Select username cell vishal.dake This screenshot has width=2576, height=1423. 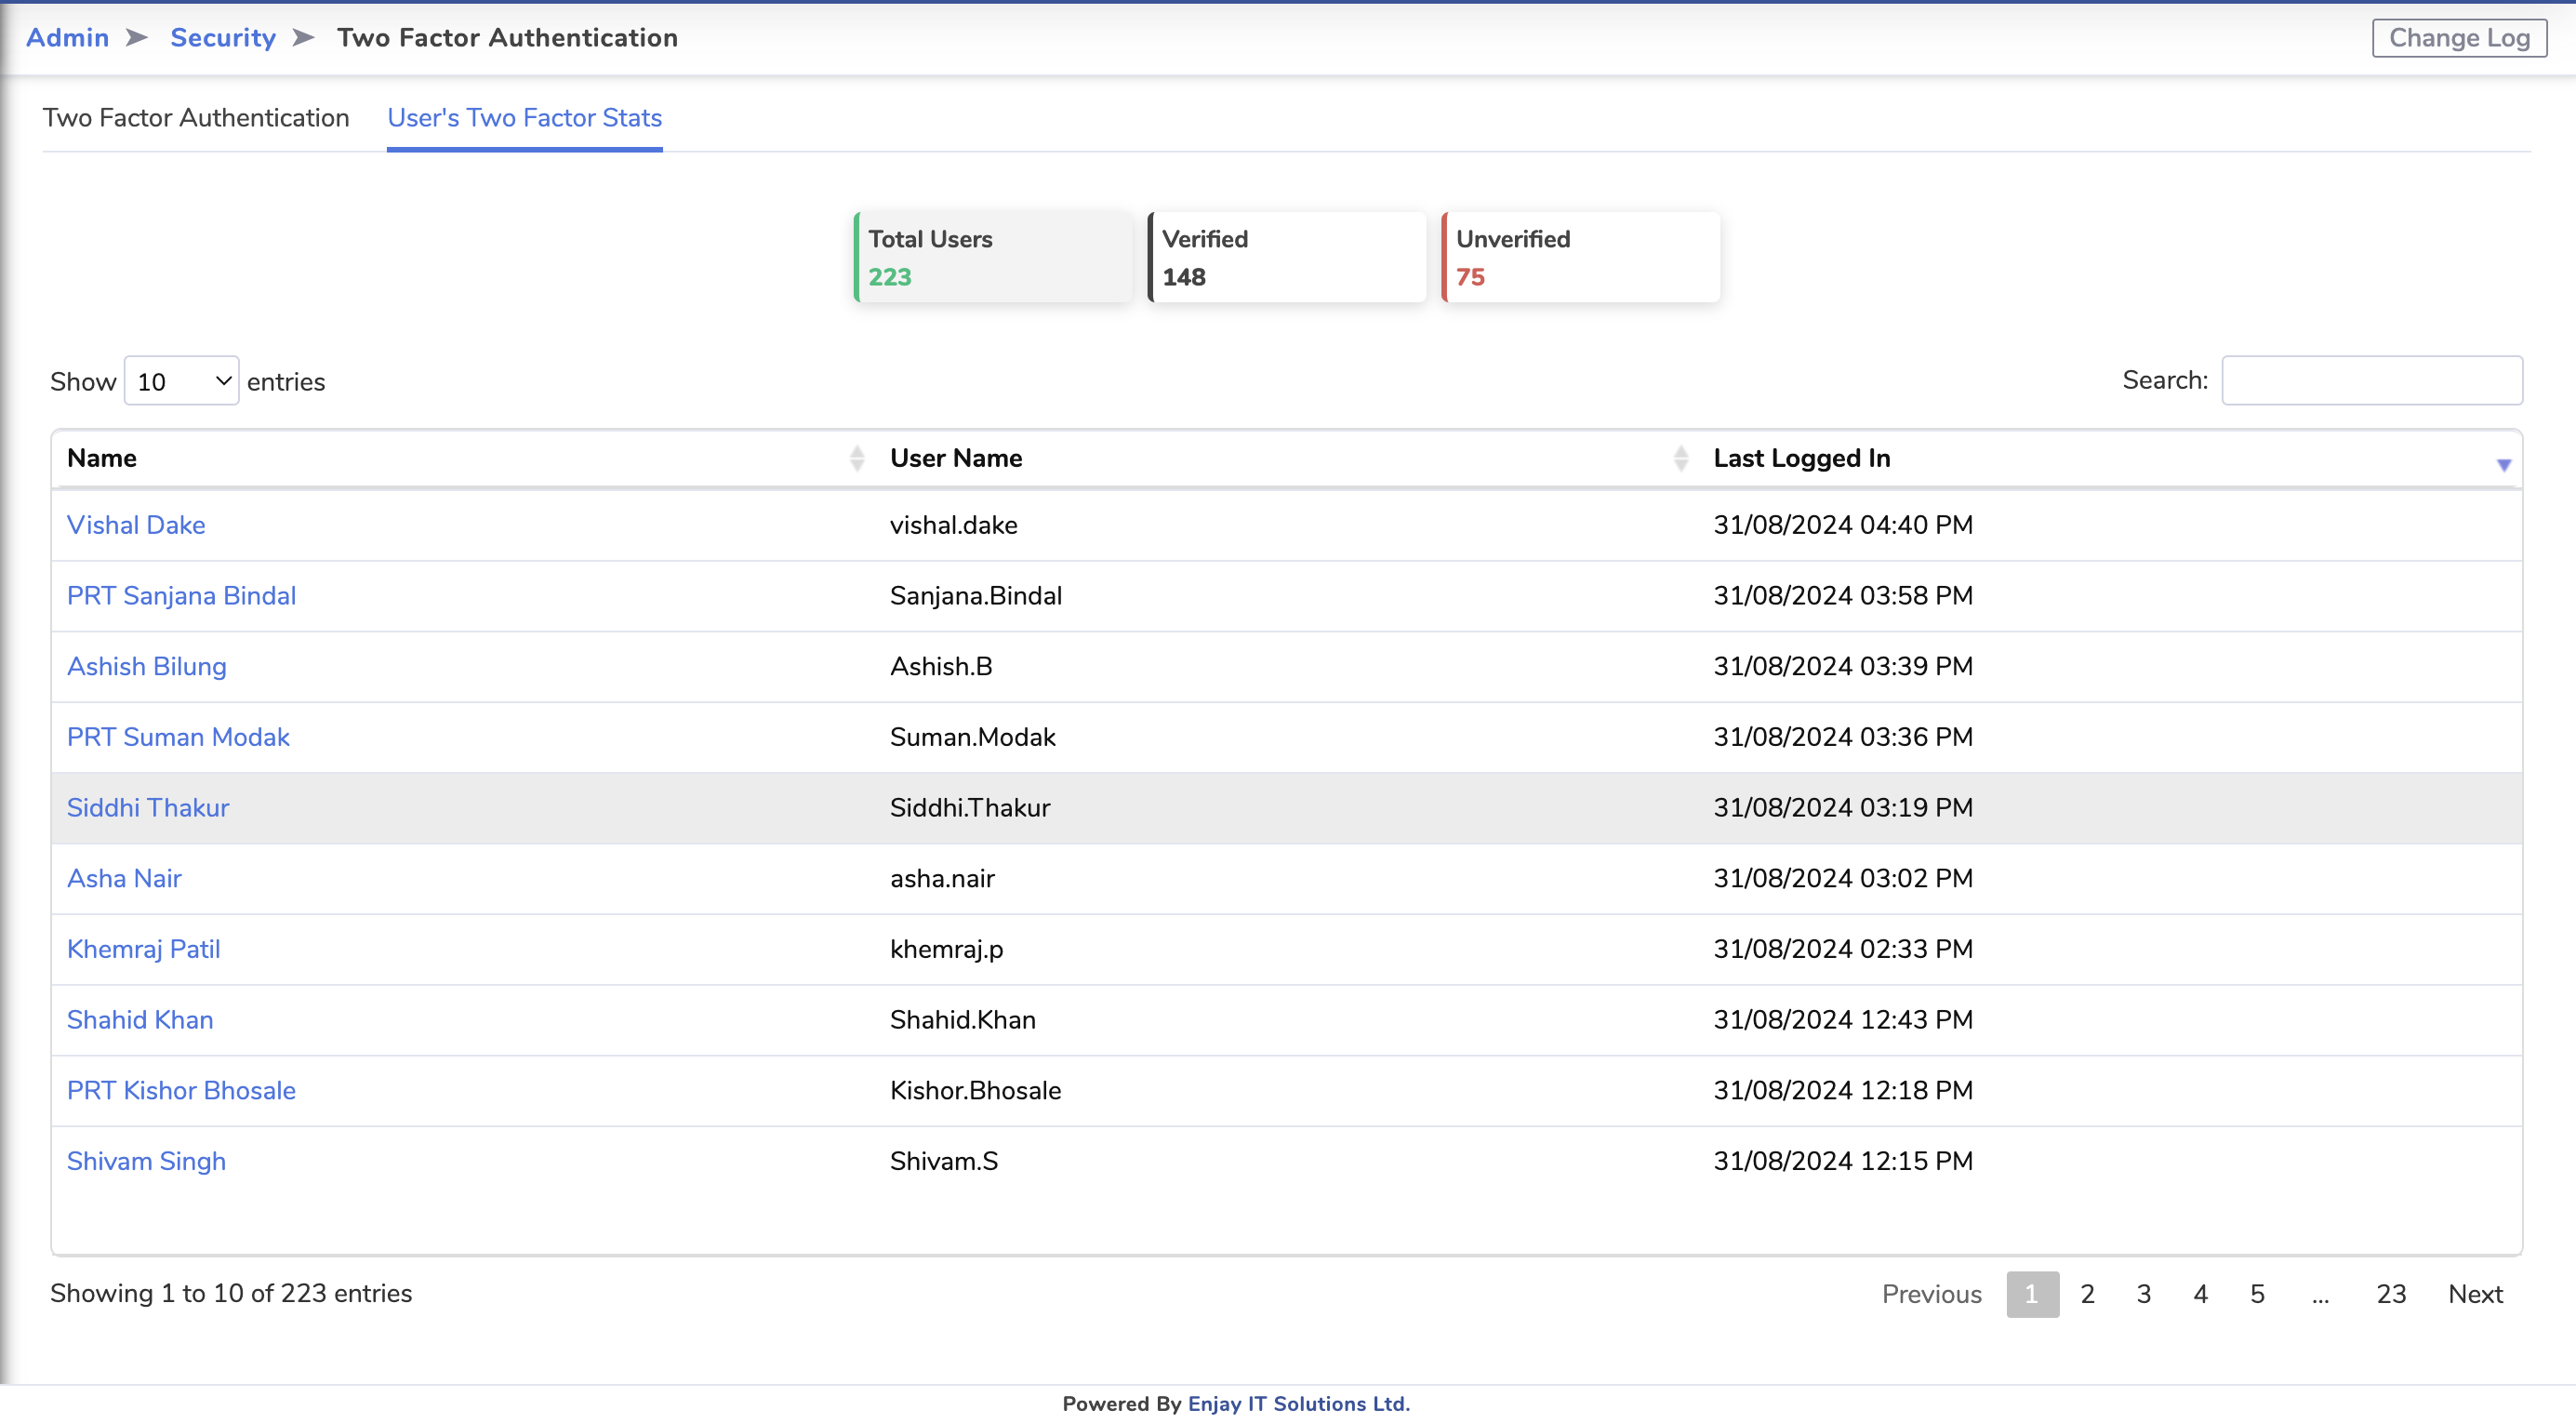click(954, 525)
